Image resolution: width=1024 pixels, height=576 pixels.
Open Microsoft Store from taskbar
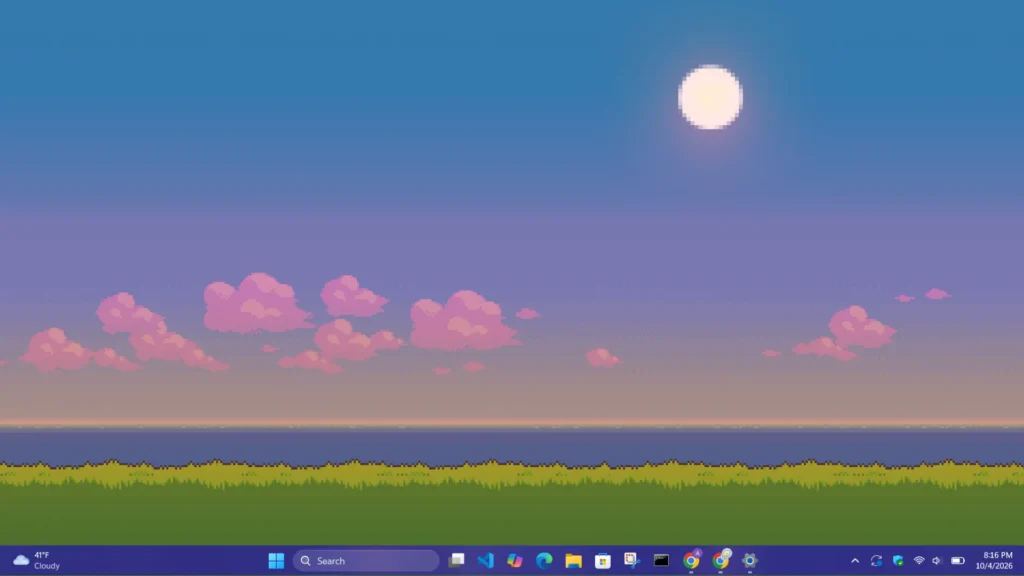603,560
